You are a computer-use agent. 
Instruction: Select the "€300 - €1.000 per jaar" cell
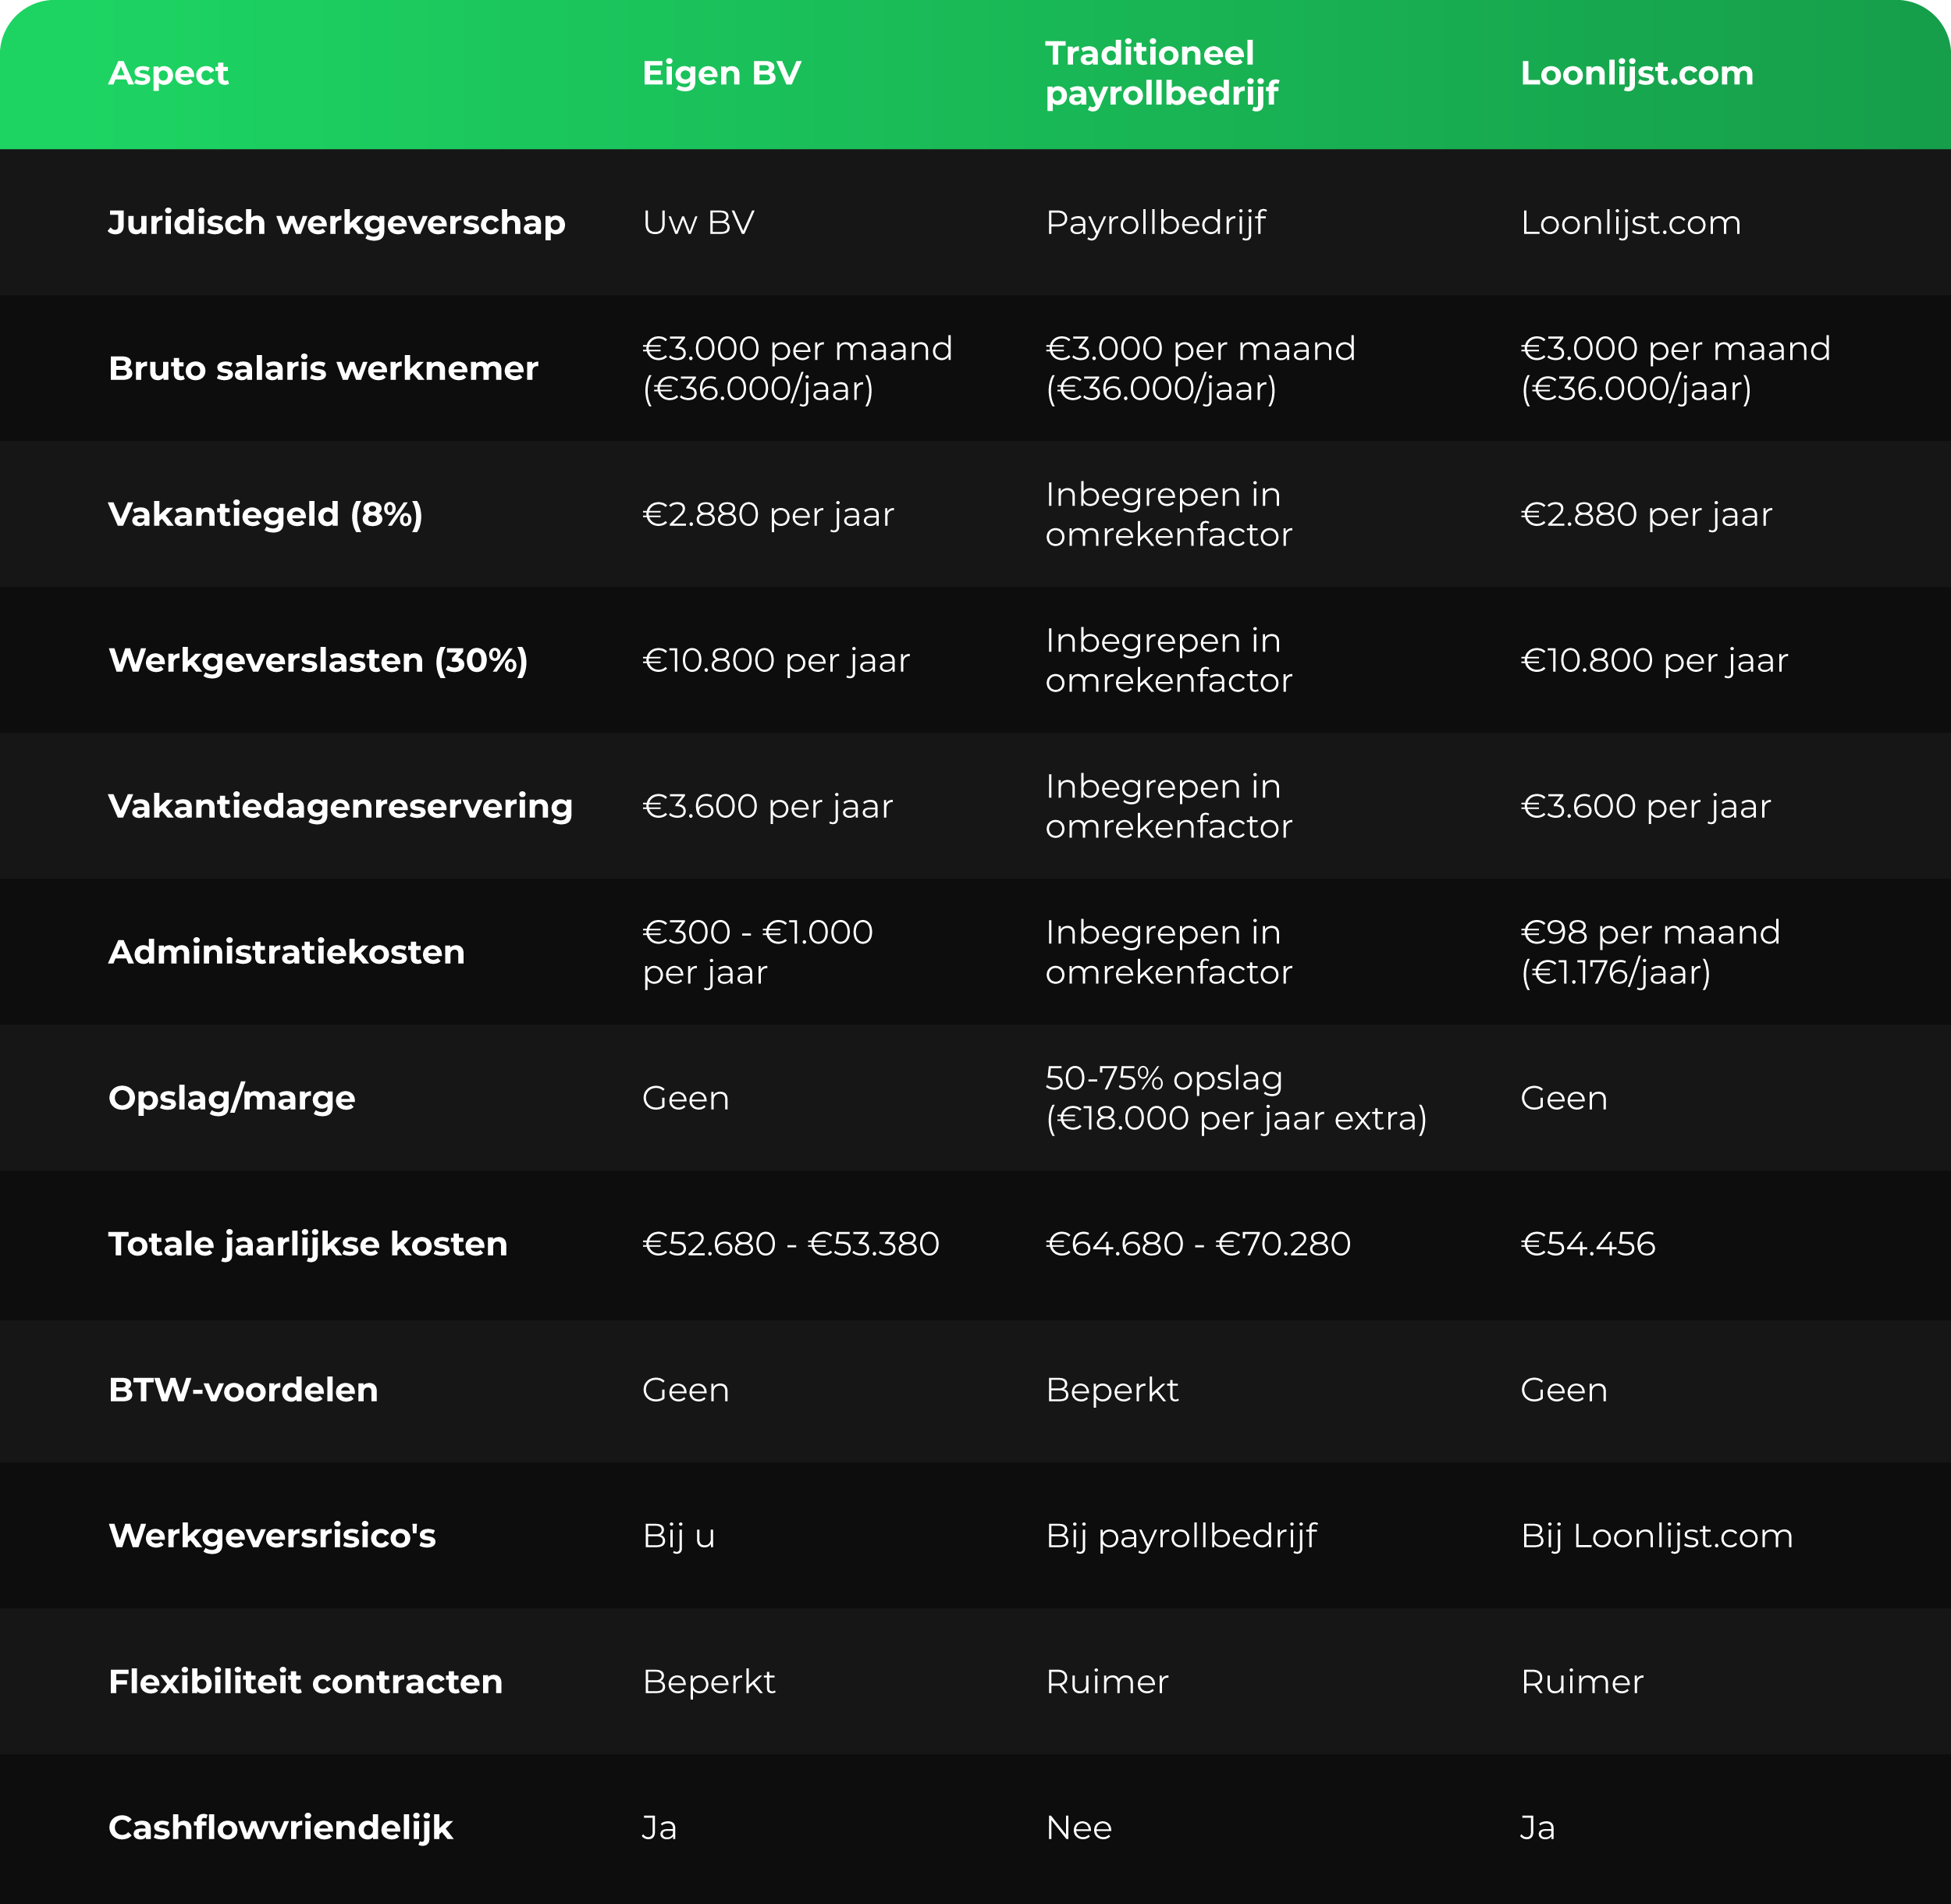tap(757, 952)
